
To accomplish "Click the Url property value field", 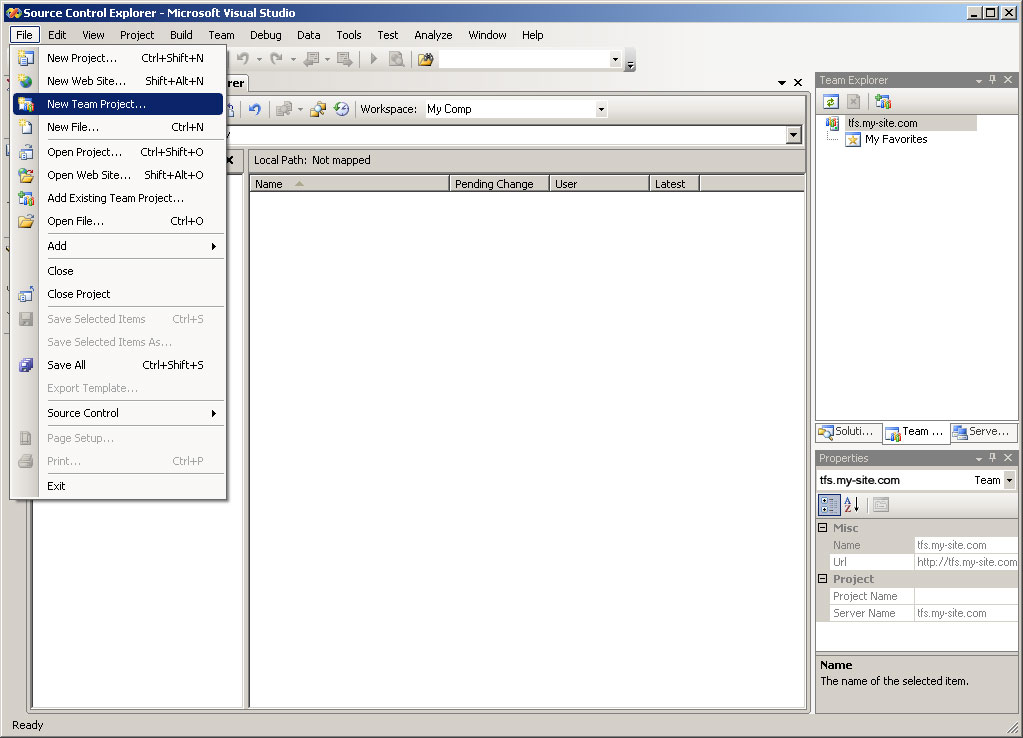I will pyautogui.click(x=966, y=562).
